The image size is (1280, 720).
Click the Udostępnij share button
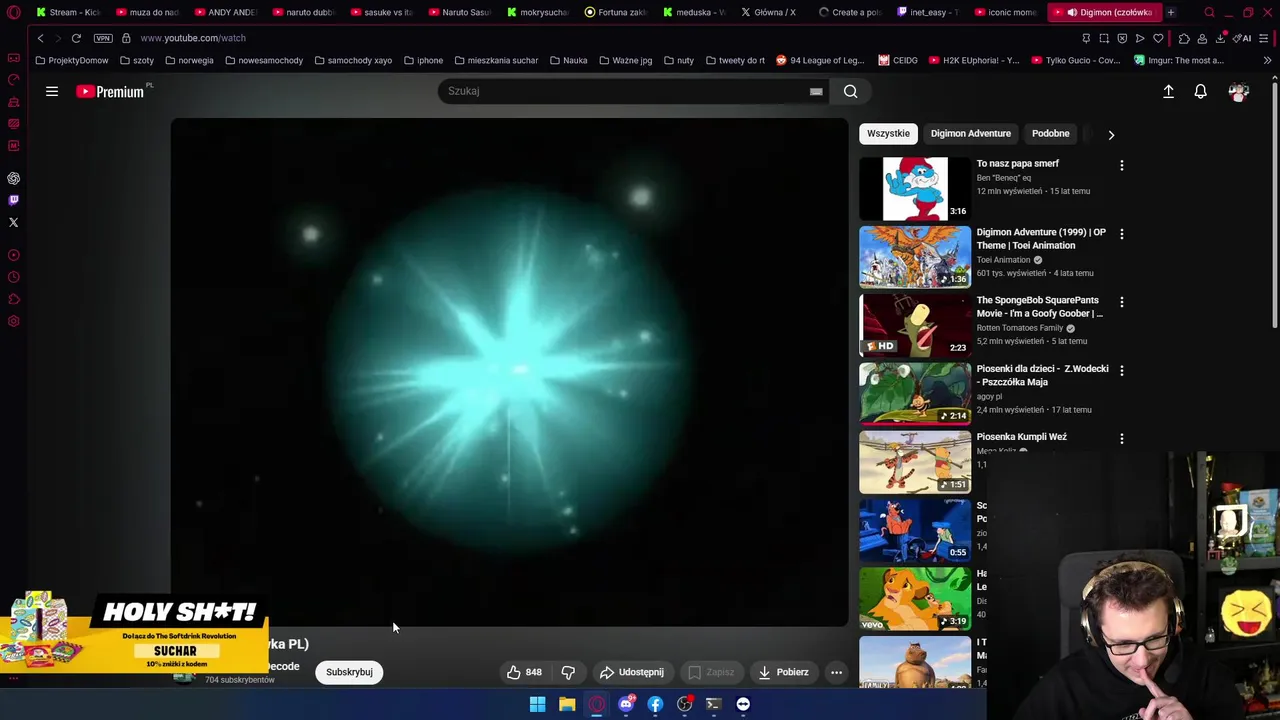[x=631, y=672]
